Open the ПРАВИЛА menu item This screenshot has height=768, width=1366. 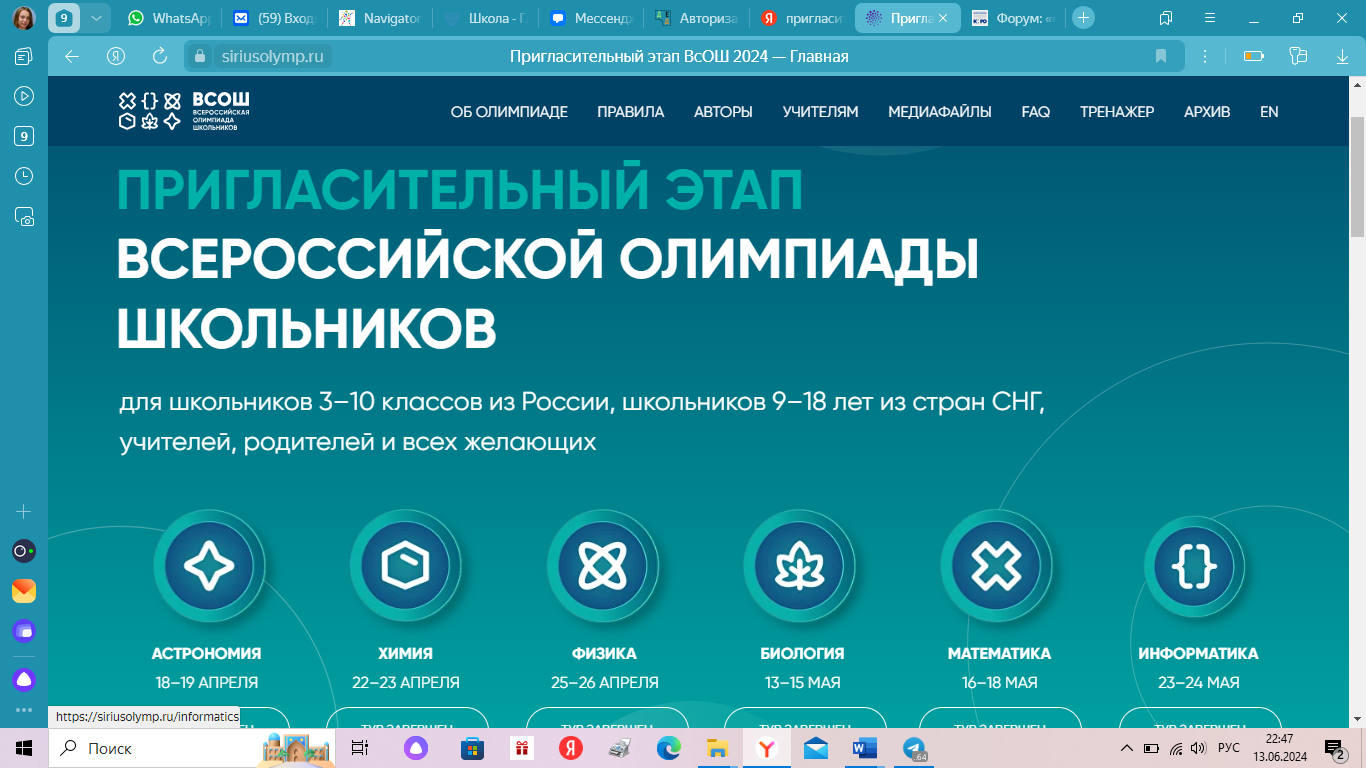pyautogui.click(x=631, y=112)
